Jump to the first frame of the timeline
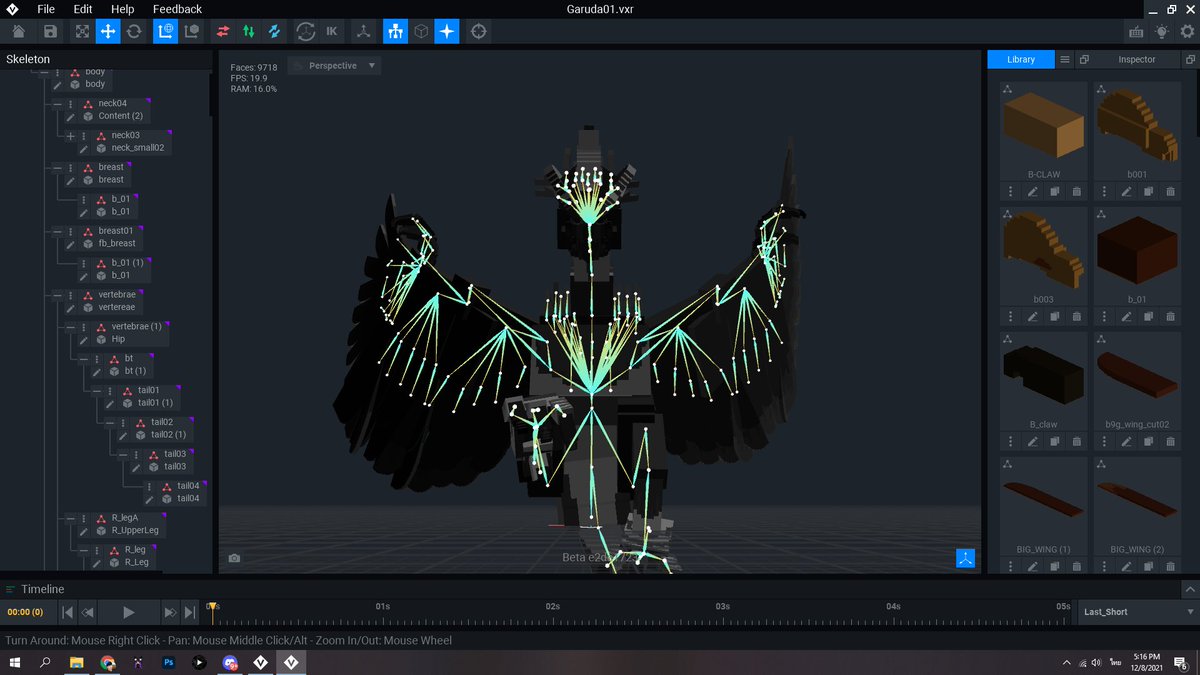The height and width of the screenshot is (675, 1200). 68,612
